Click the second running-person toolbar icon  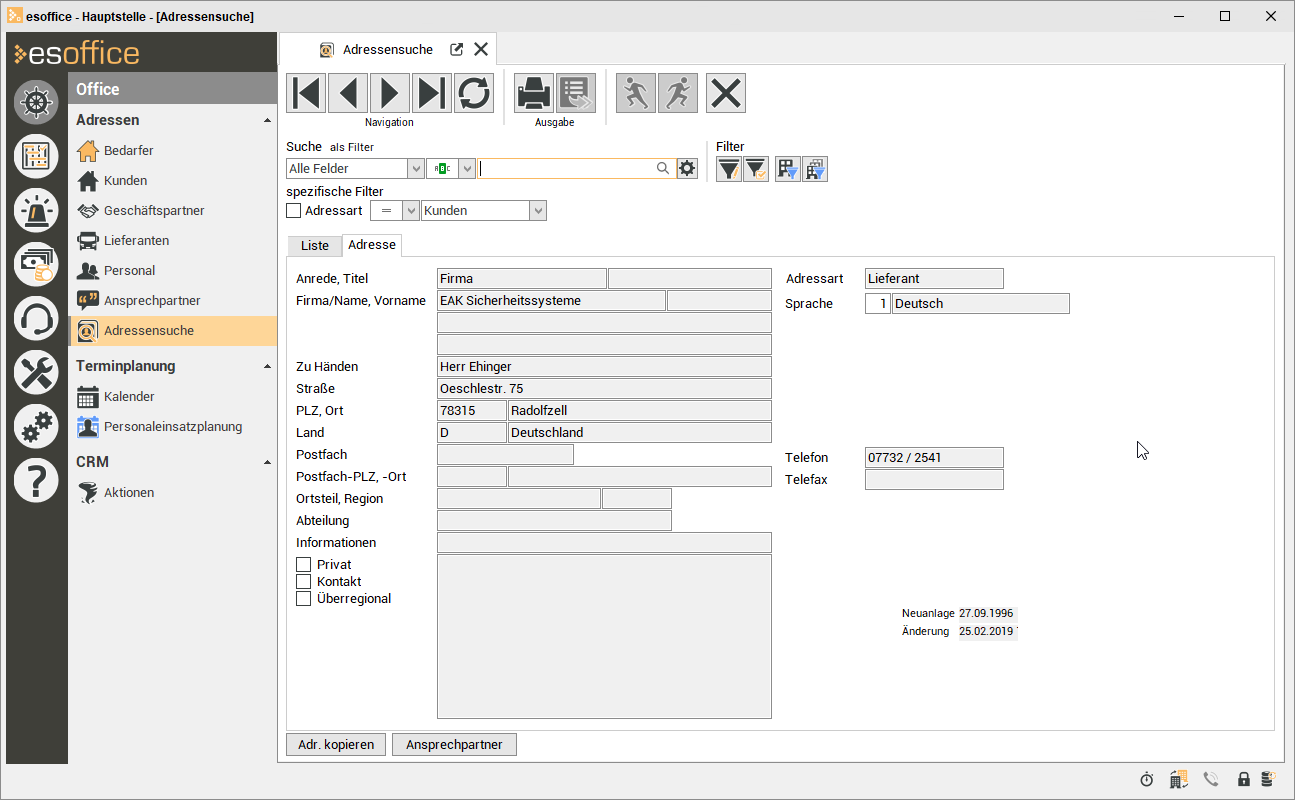678,93
